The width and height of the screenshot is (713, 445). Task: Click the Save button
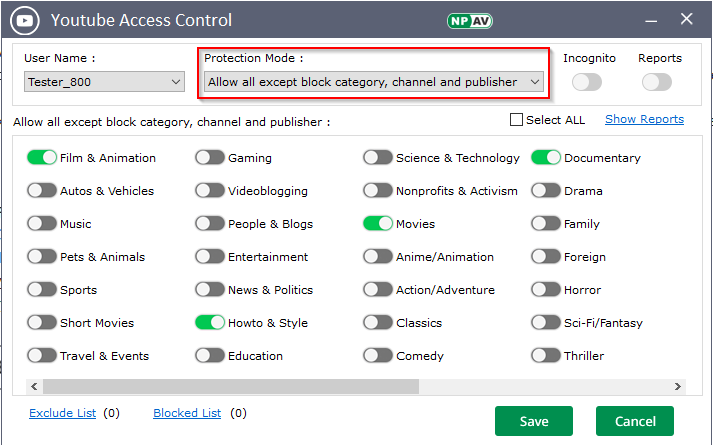[534, 421]
